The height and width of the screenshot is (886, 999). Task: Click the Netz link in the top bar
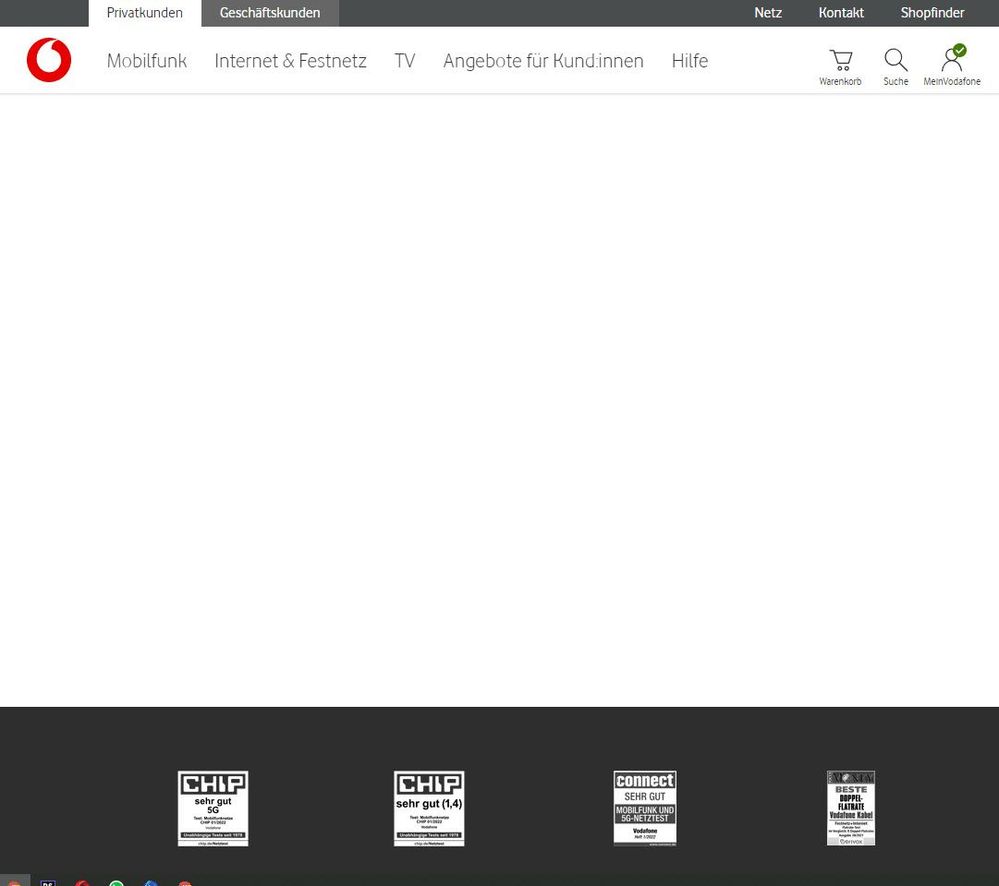767,12
